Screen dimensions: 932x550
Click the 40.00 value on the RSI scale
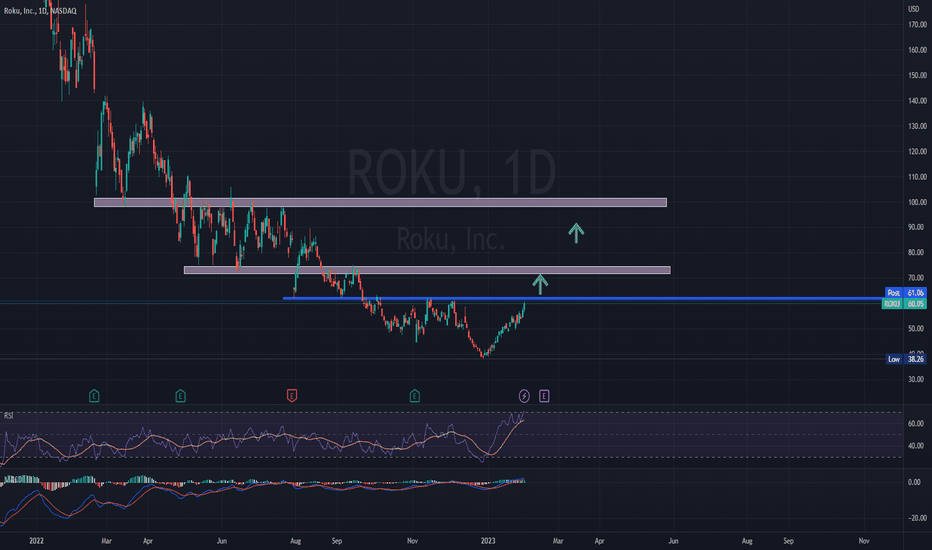pos(916,445)
